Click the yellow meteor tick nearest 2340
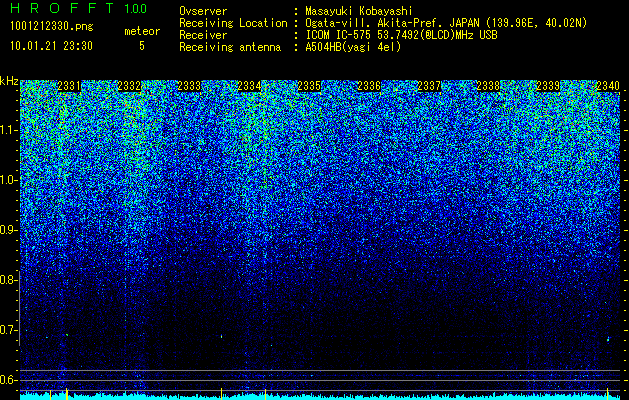The image size is (629, 400). coord(608,393)
